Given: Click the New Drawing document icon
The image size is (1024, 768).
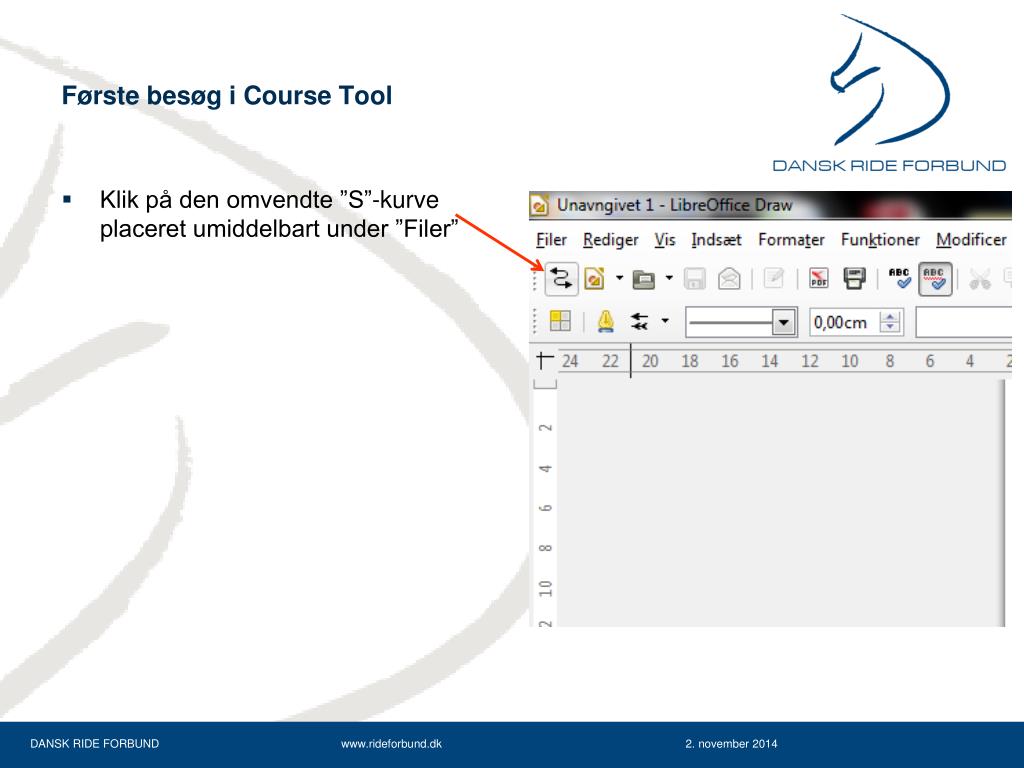Looking at the screenshot, I should (x=594, y=279).
